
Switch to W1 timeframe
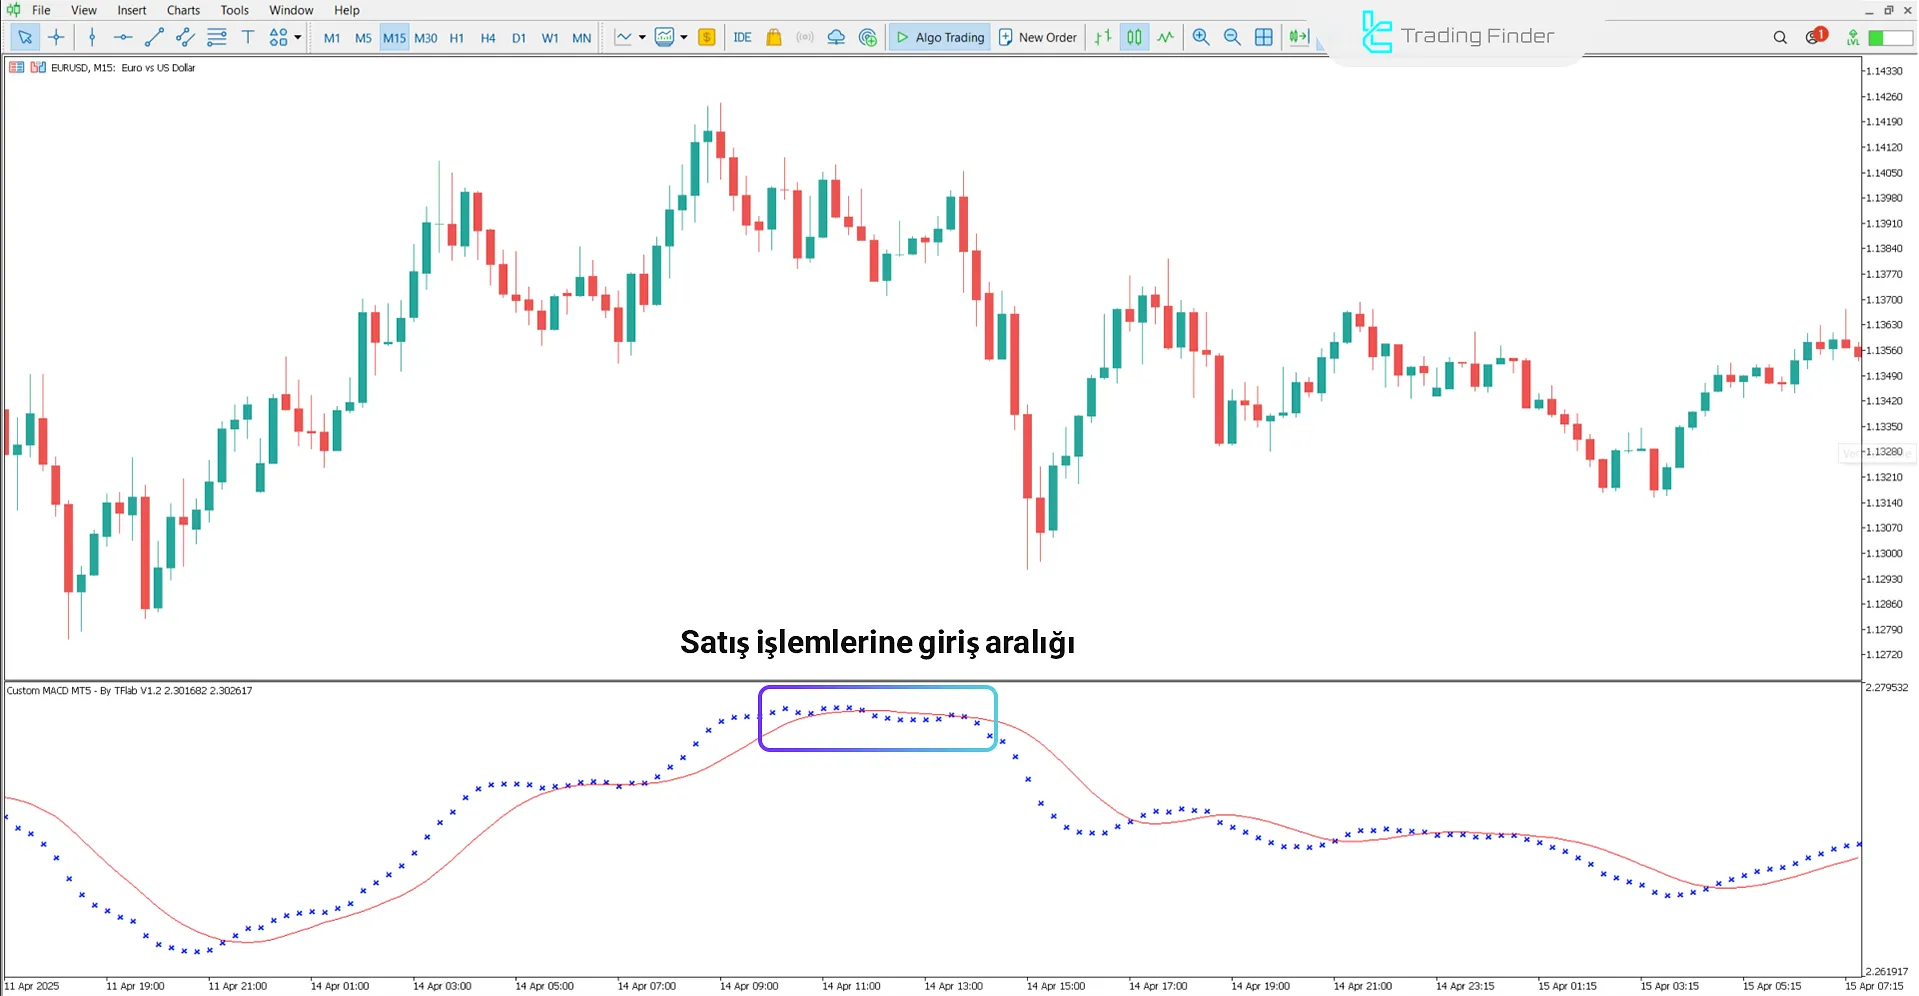point(550,38)
